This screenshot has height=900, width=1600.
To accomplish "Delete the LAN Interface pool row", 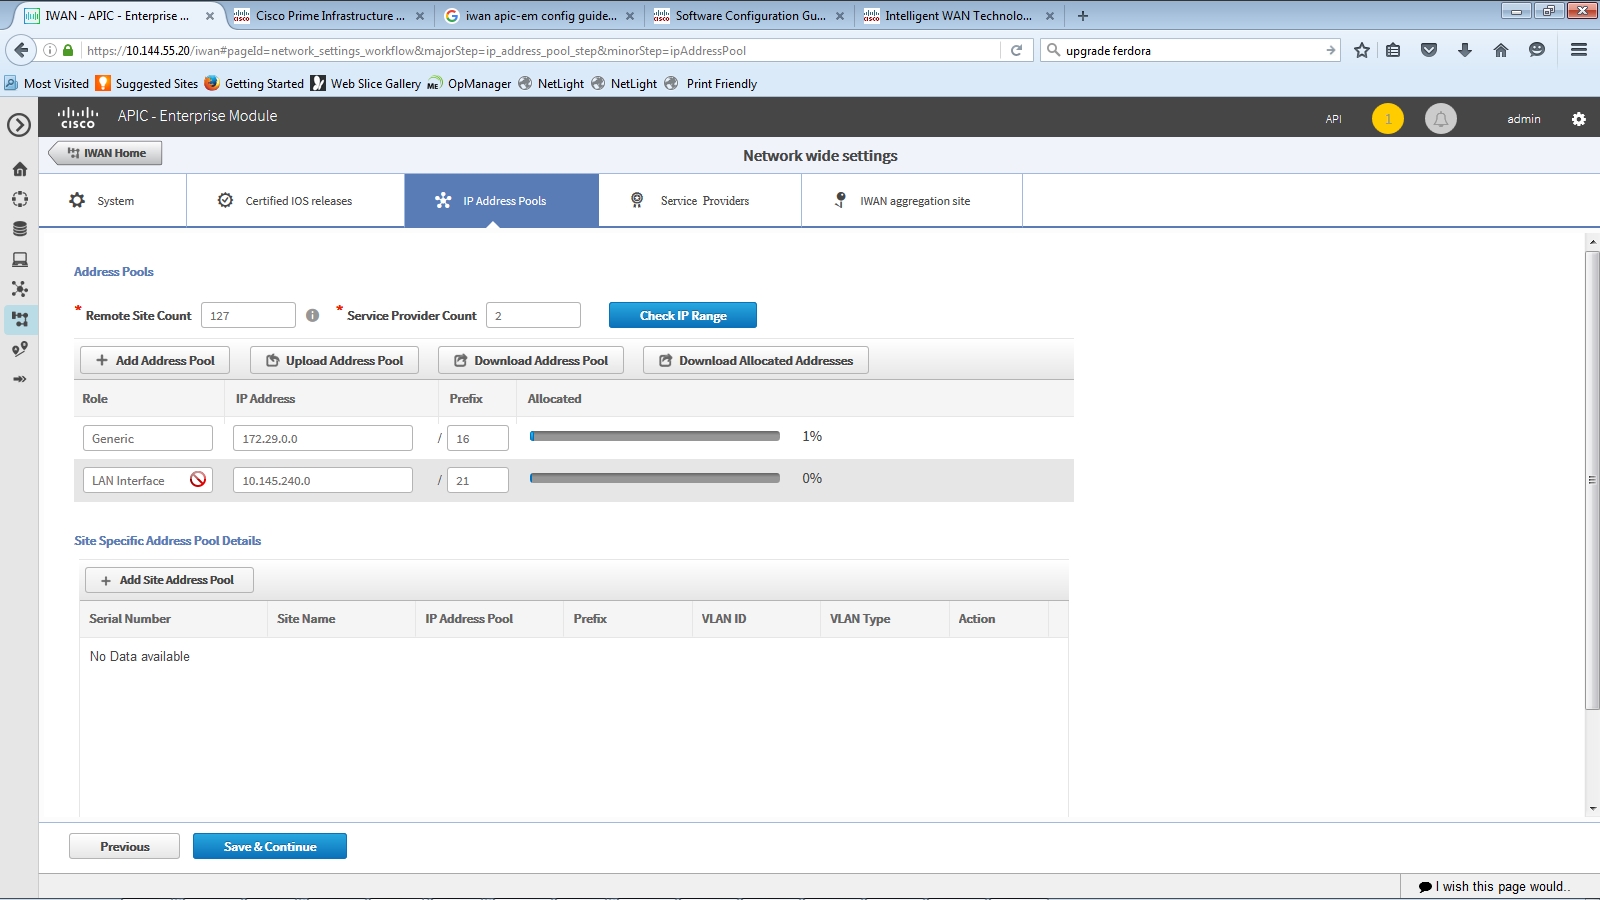I will pos(198,480).
